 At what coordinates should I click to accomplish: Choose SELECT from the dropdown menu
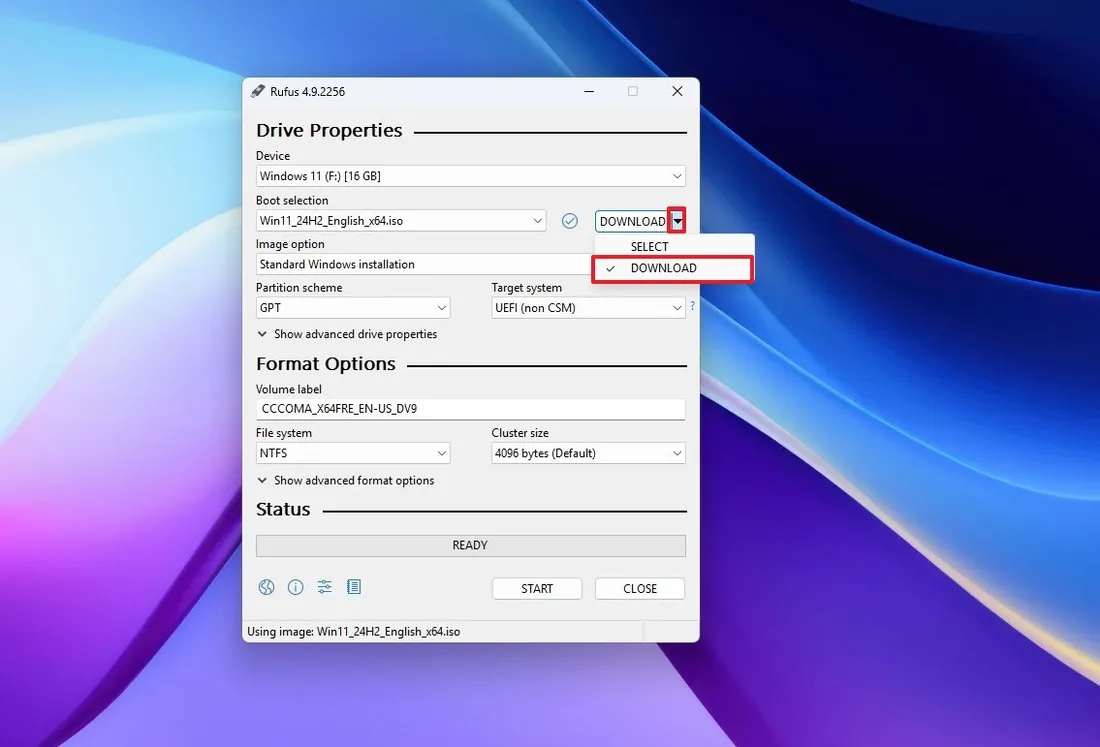coord(674,246)
